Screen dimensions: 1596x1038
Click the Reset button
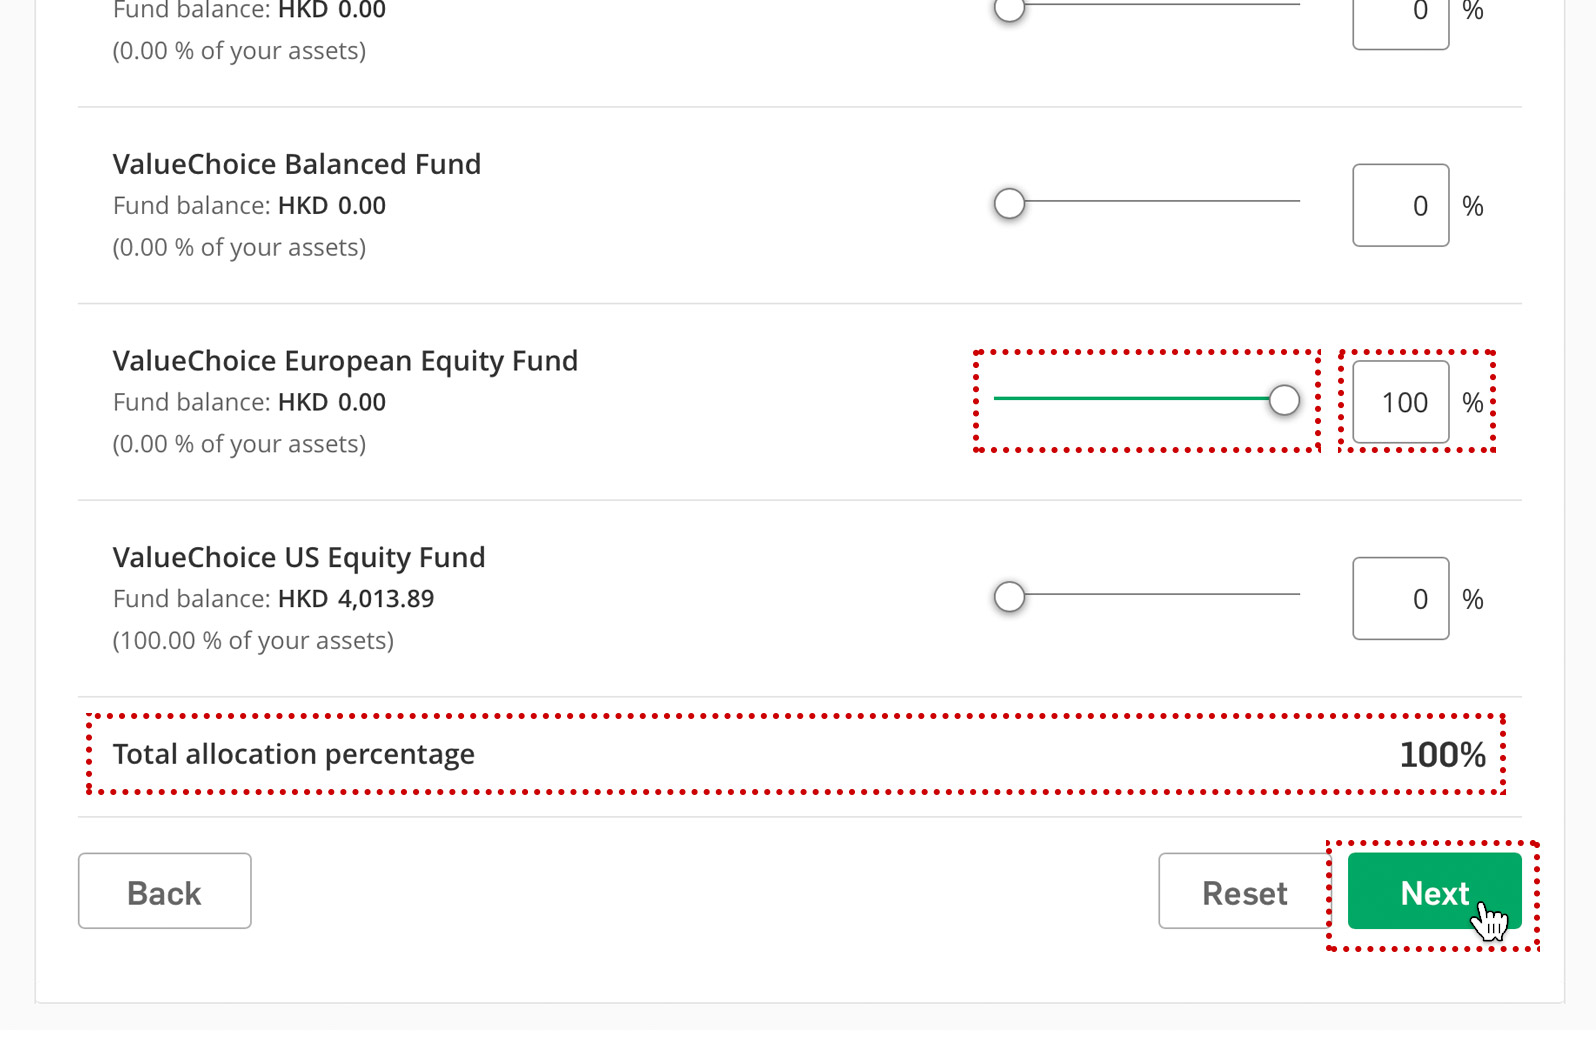point(1244,891)
